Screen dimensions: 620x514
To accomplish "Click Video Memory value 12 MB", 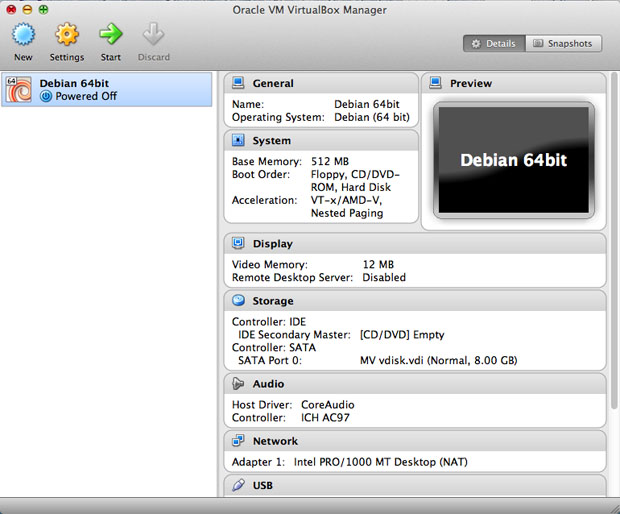I will point(378,265).
